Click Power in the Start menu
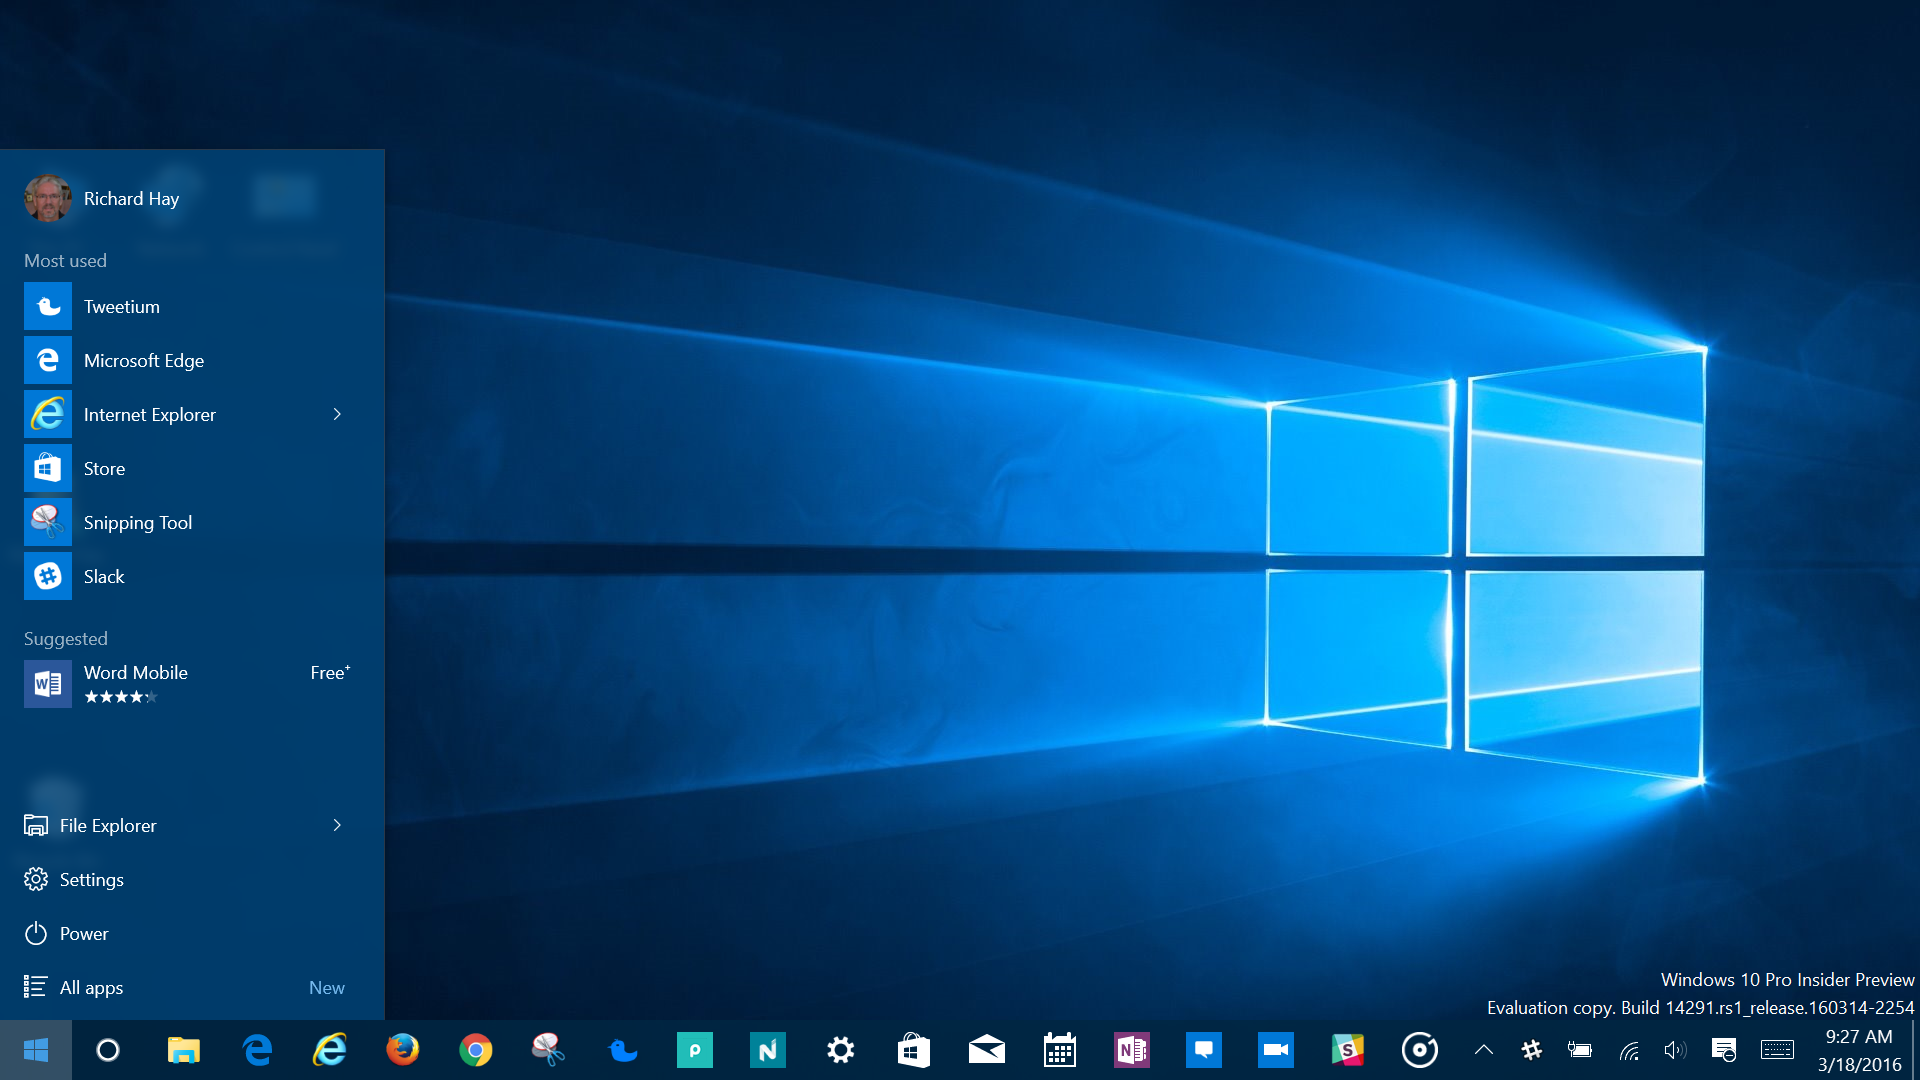This screenshot has width=1920, height=1080. (x=84, y=933)
